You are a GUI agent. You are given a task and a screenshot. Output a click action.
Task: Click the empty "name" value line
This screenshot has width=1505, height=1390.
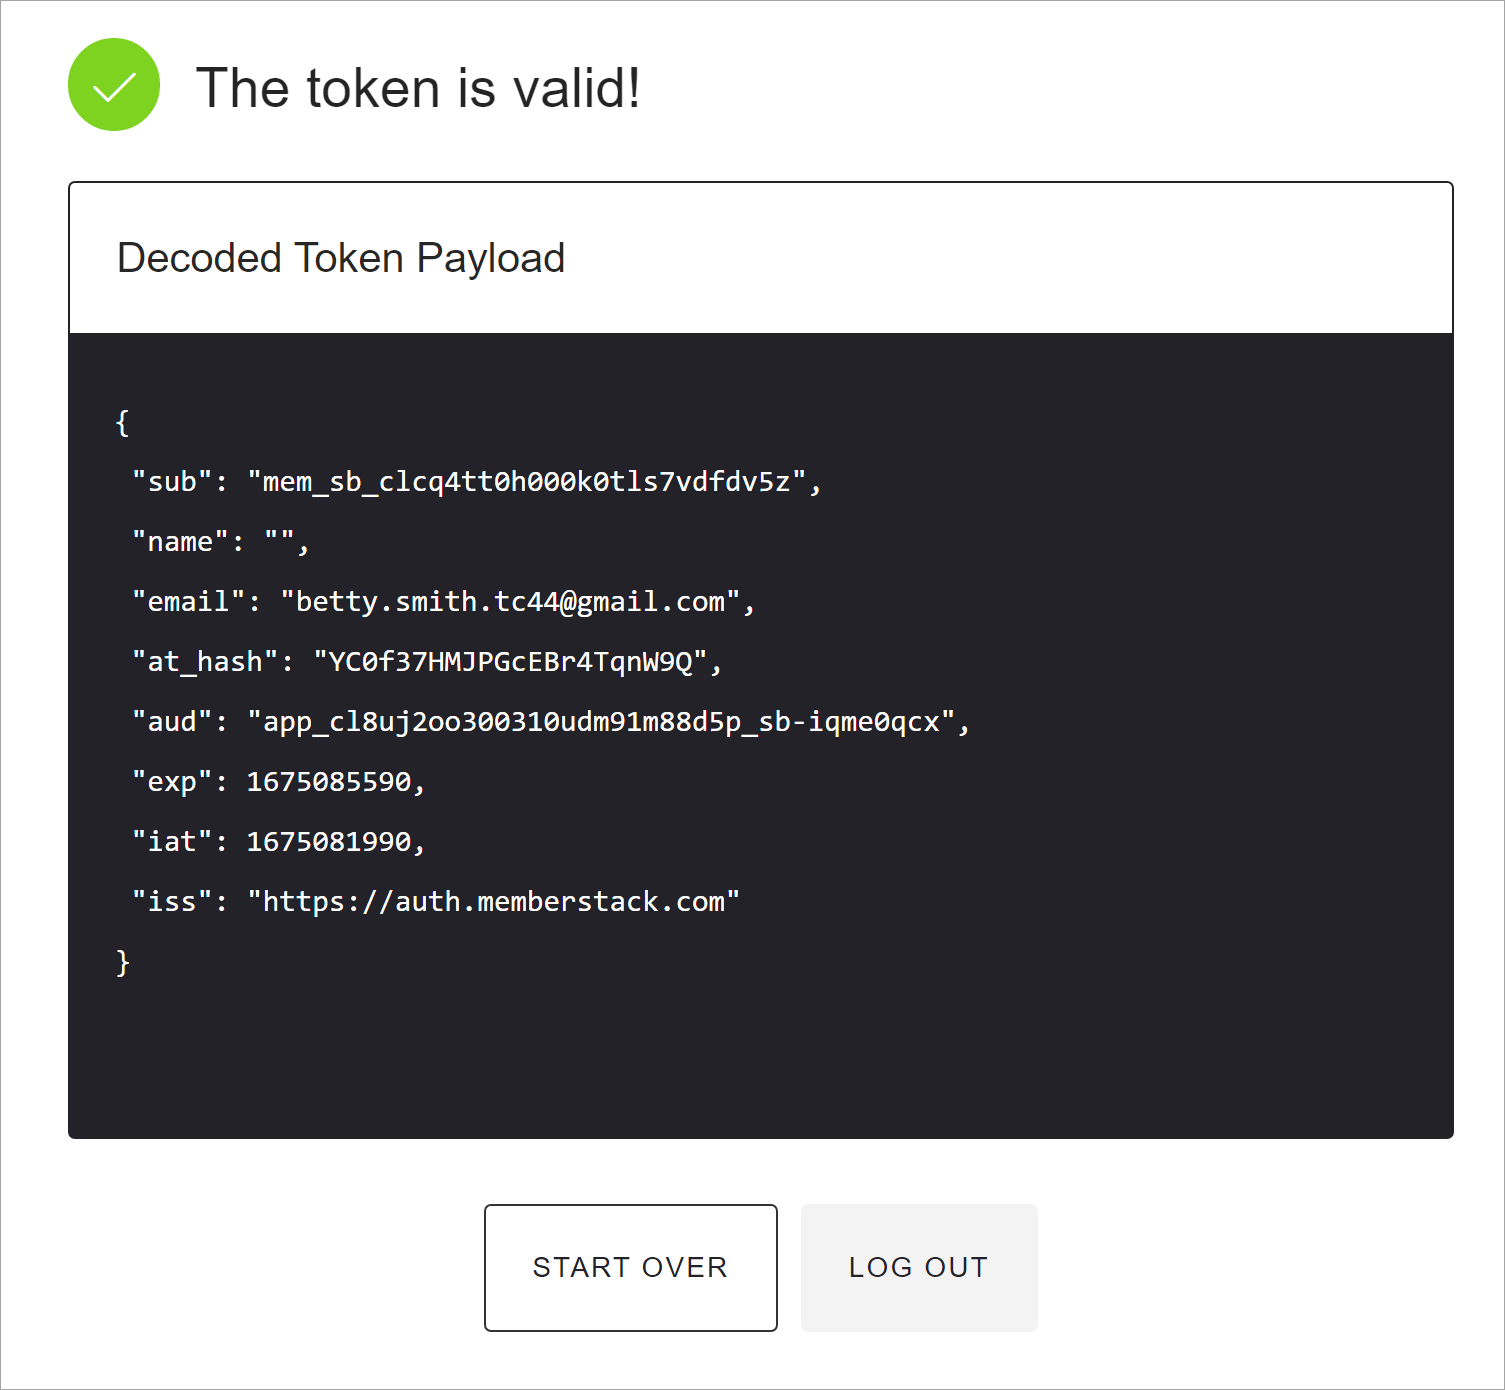tap(220, 542)
